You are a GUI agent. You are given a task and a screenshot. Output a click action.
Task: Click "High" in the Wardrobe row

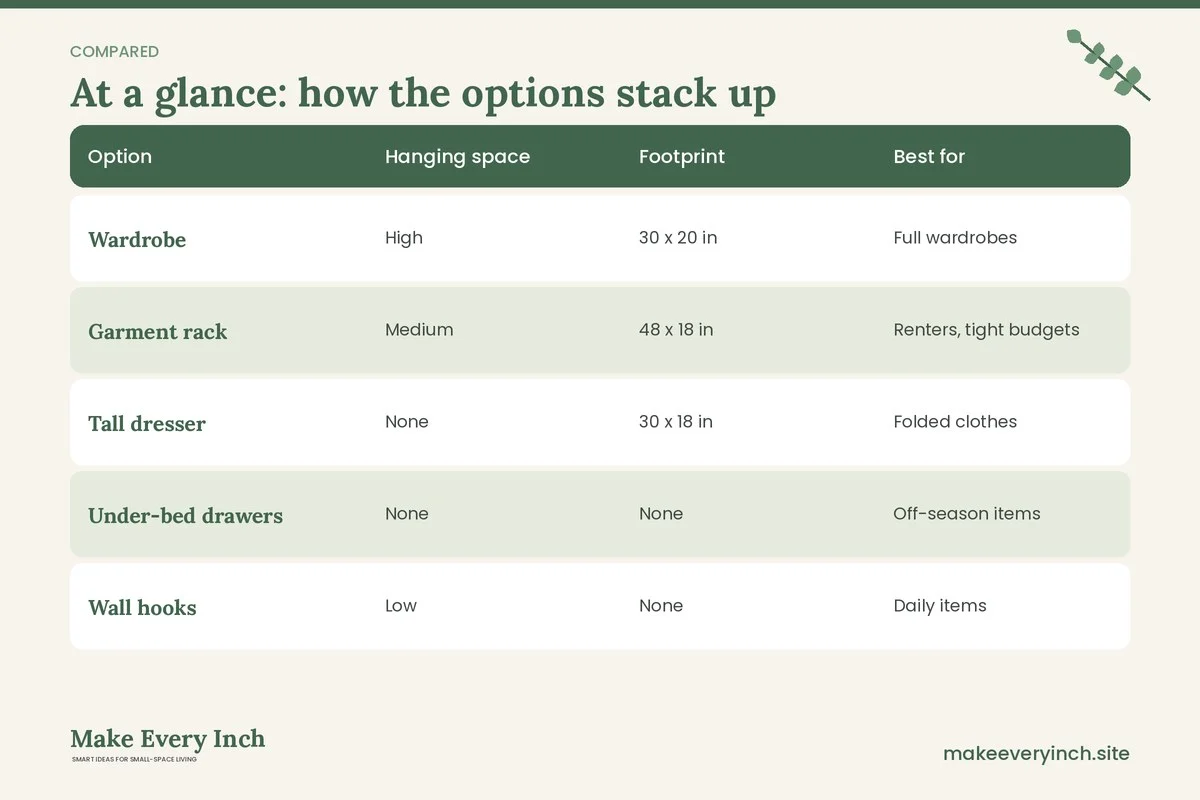pyautogui.click(x=404, y=238)
